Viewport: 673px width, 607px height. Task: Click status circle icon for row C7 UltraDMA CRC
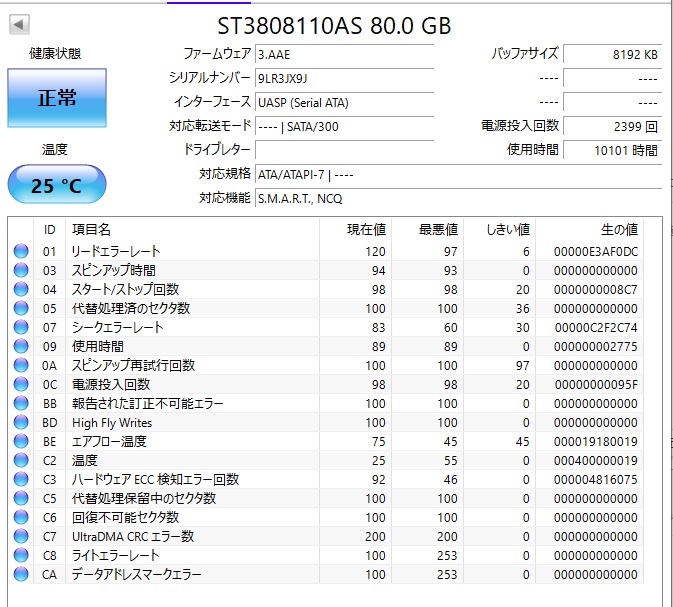[21, 536]
